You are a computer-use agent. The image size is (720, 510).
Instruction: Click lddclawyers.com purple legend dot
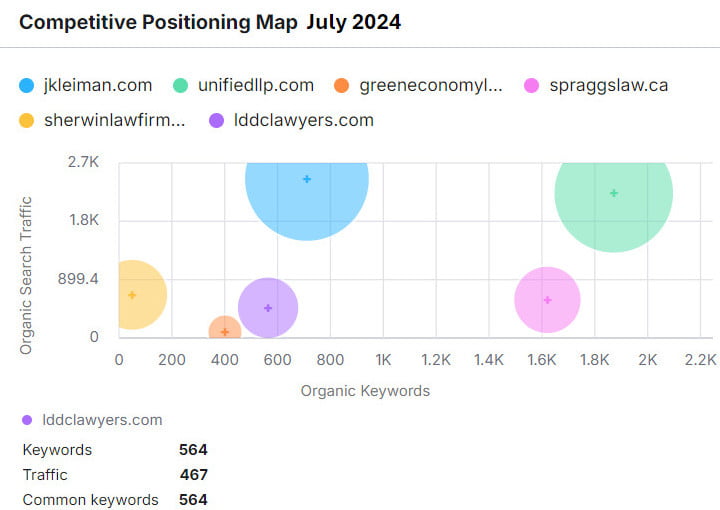tap(216, 121)
